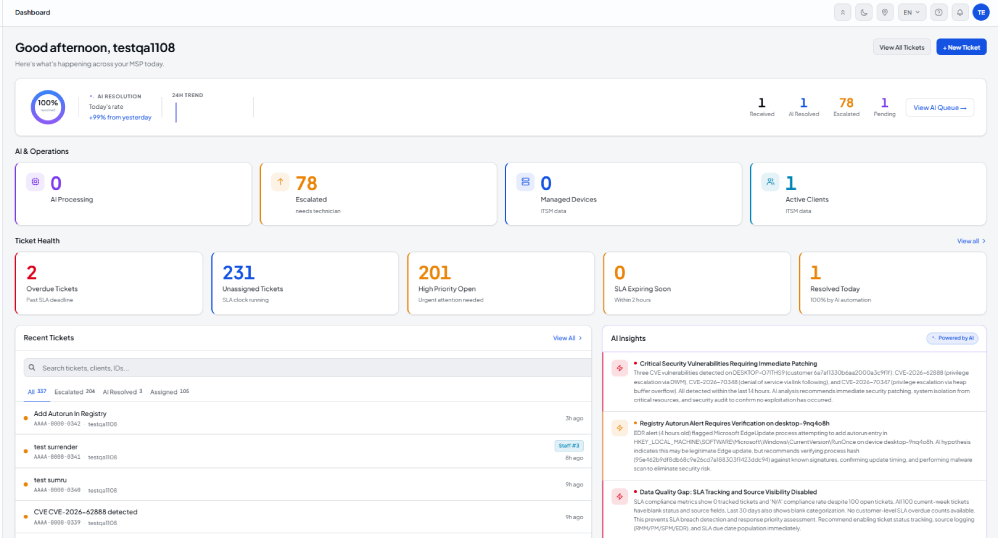The width and height of the screenshot is (998, 538).
Task: Click the View All Tickets button
Action: 901,47
